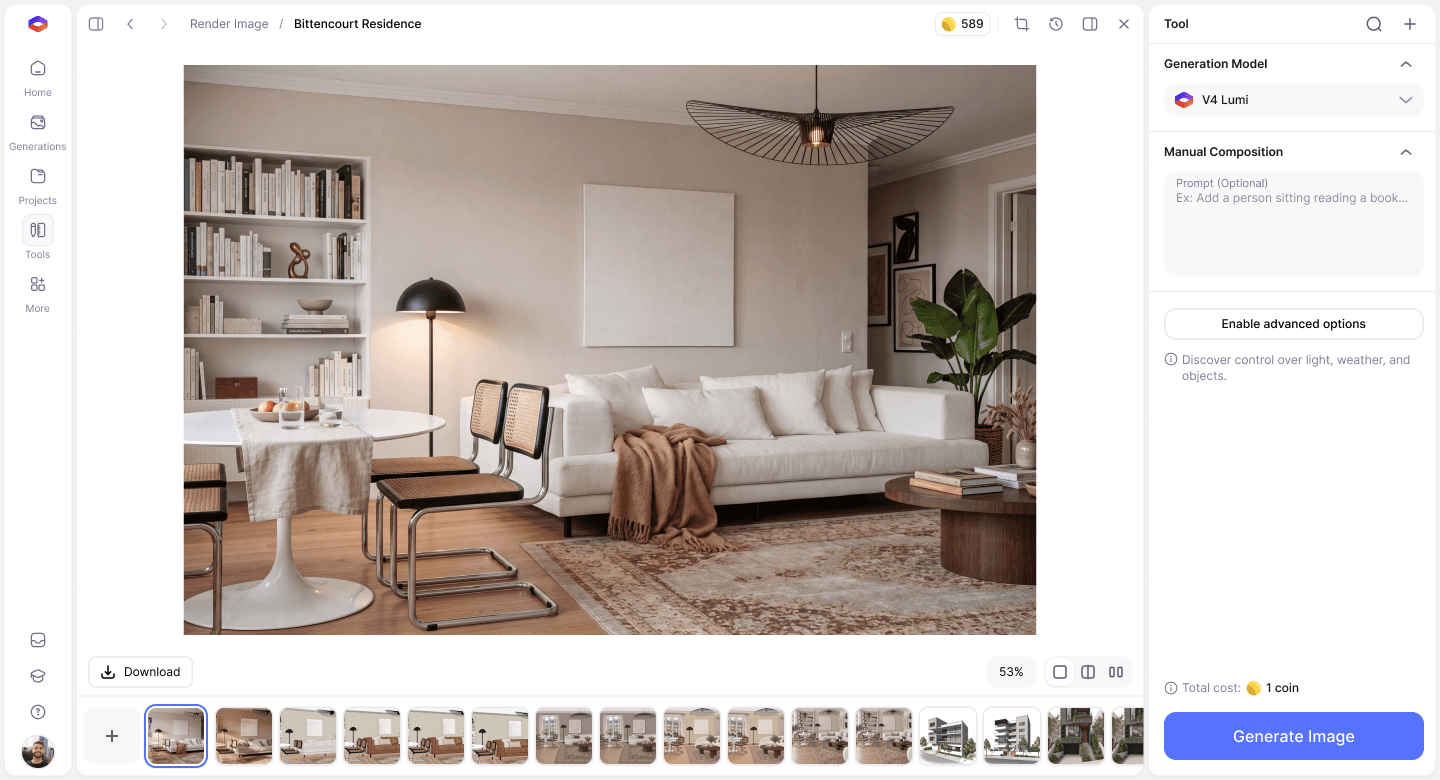Select the second thumbnail with brown sofa
The image size is (1440, 780).
tap(244, 736)
